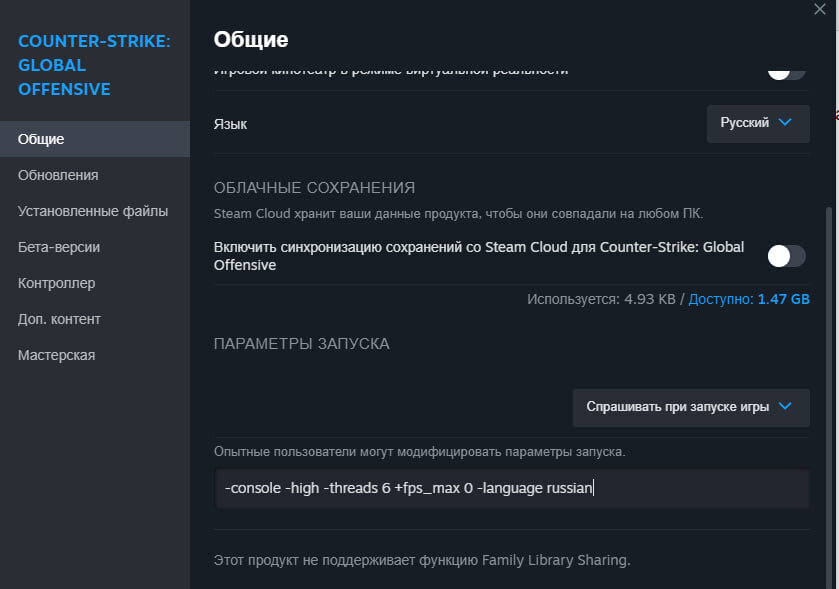Go to Установленные файлы section
Image resolution: width=839 pixels, height=589 pixels.
(95, 211)
